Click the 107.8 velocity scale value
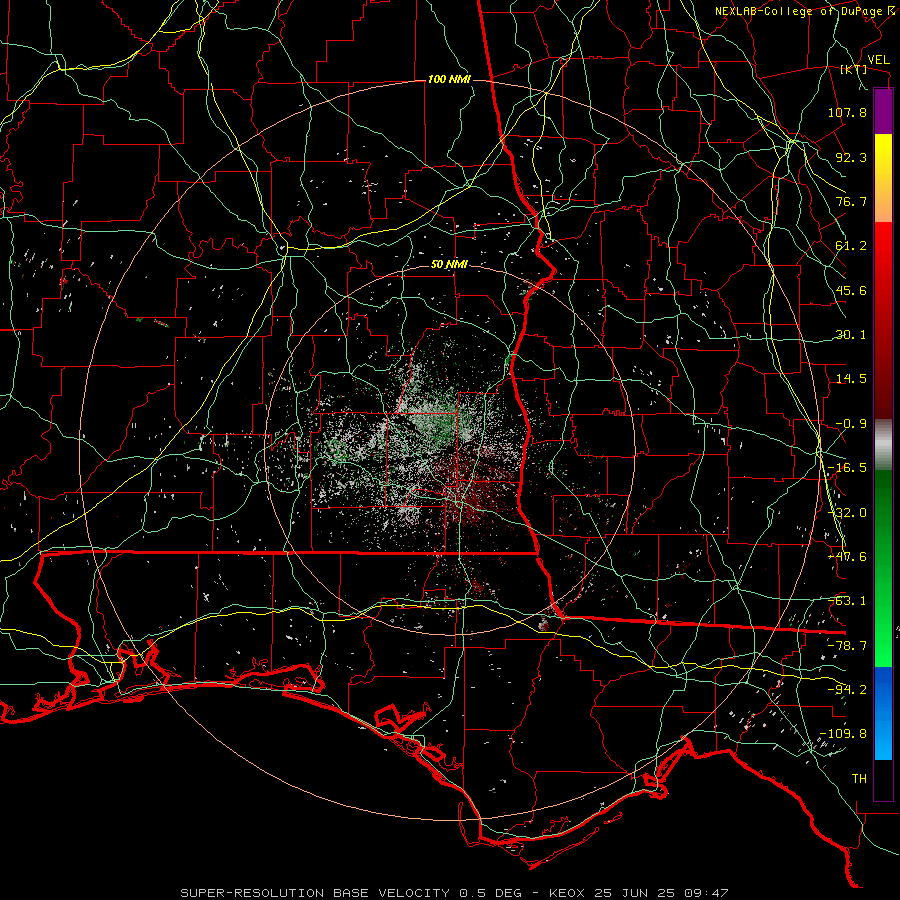 click(x=847, y=112)
